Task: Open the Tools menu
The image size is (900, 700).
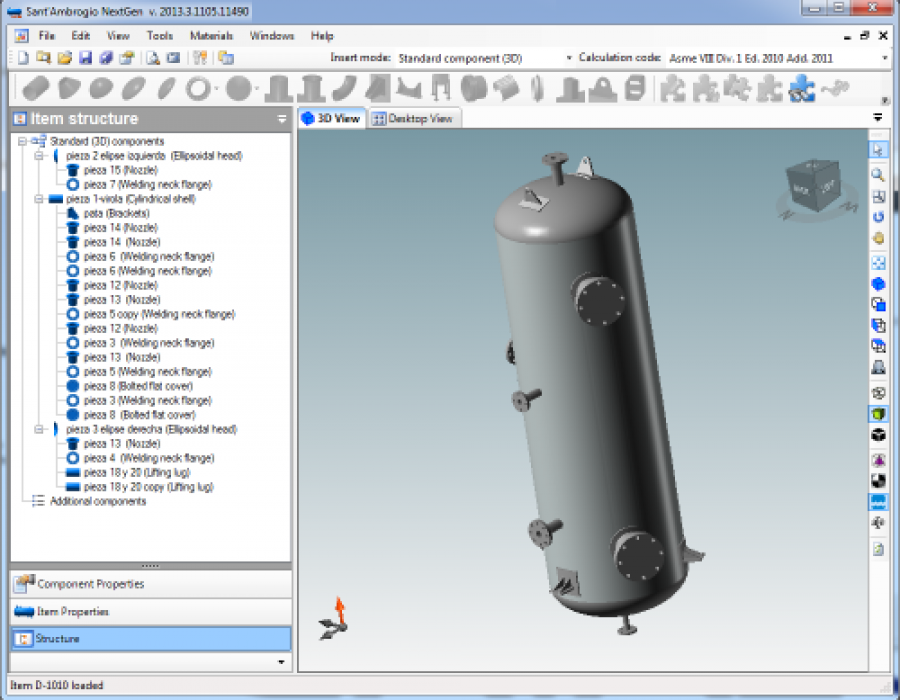Action: (160, 36)
